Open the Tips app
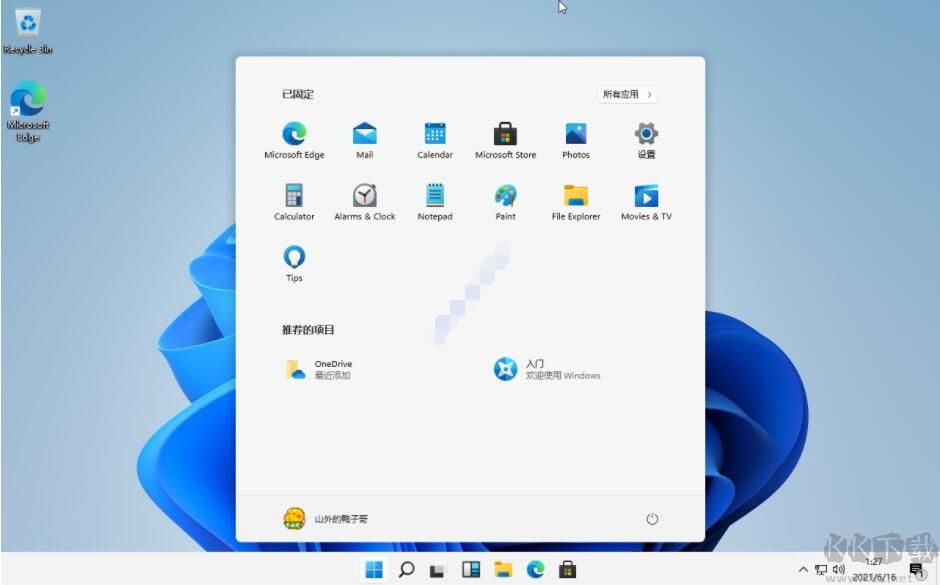The height and width of the screenshot is (585, 940). [x=294, y=264]
